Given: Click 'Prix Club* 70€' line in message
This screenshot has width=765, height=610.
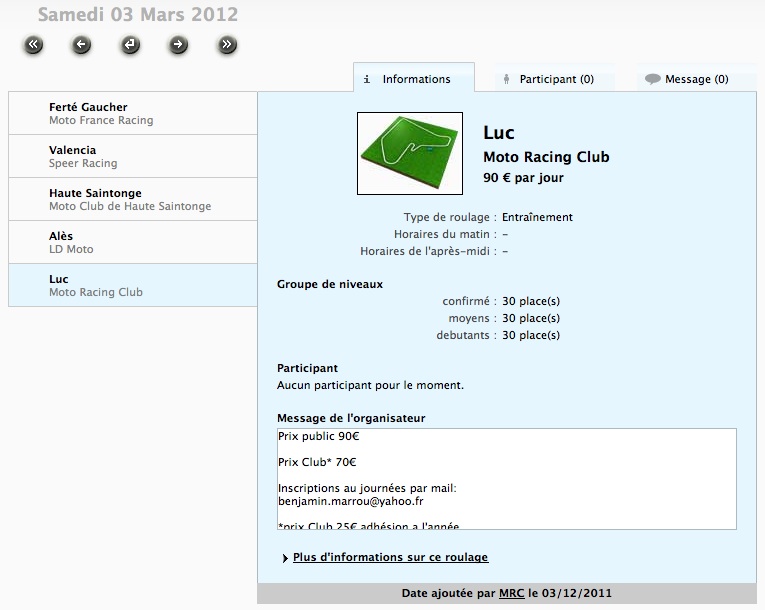Looking at the screenshot, I should [317, 462].
